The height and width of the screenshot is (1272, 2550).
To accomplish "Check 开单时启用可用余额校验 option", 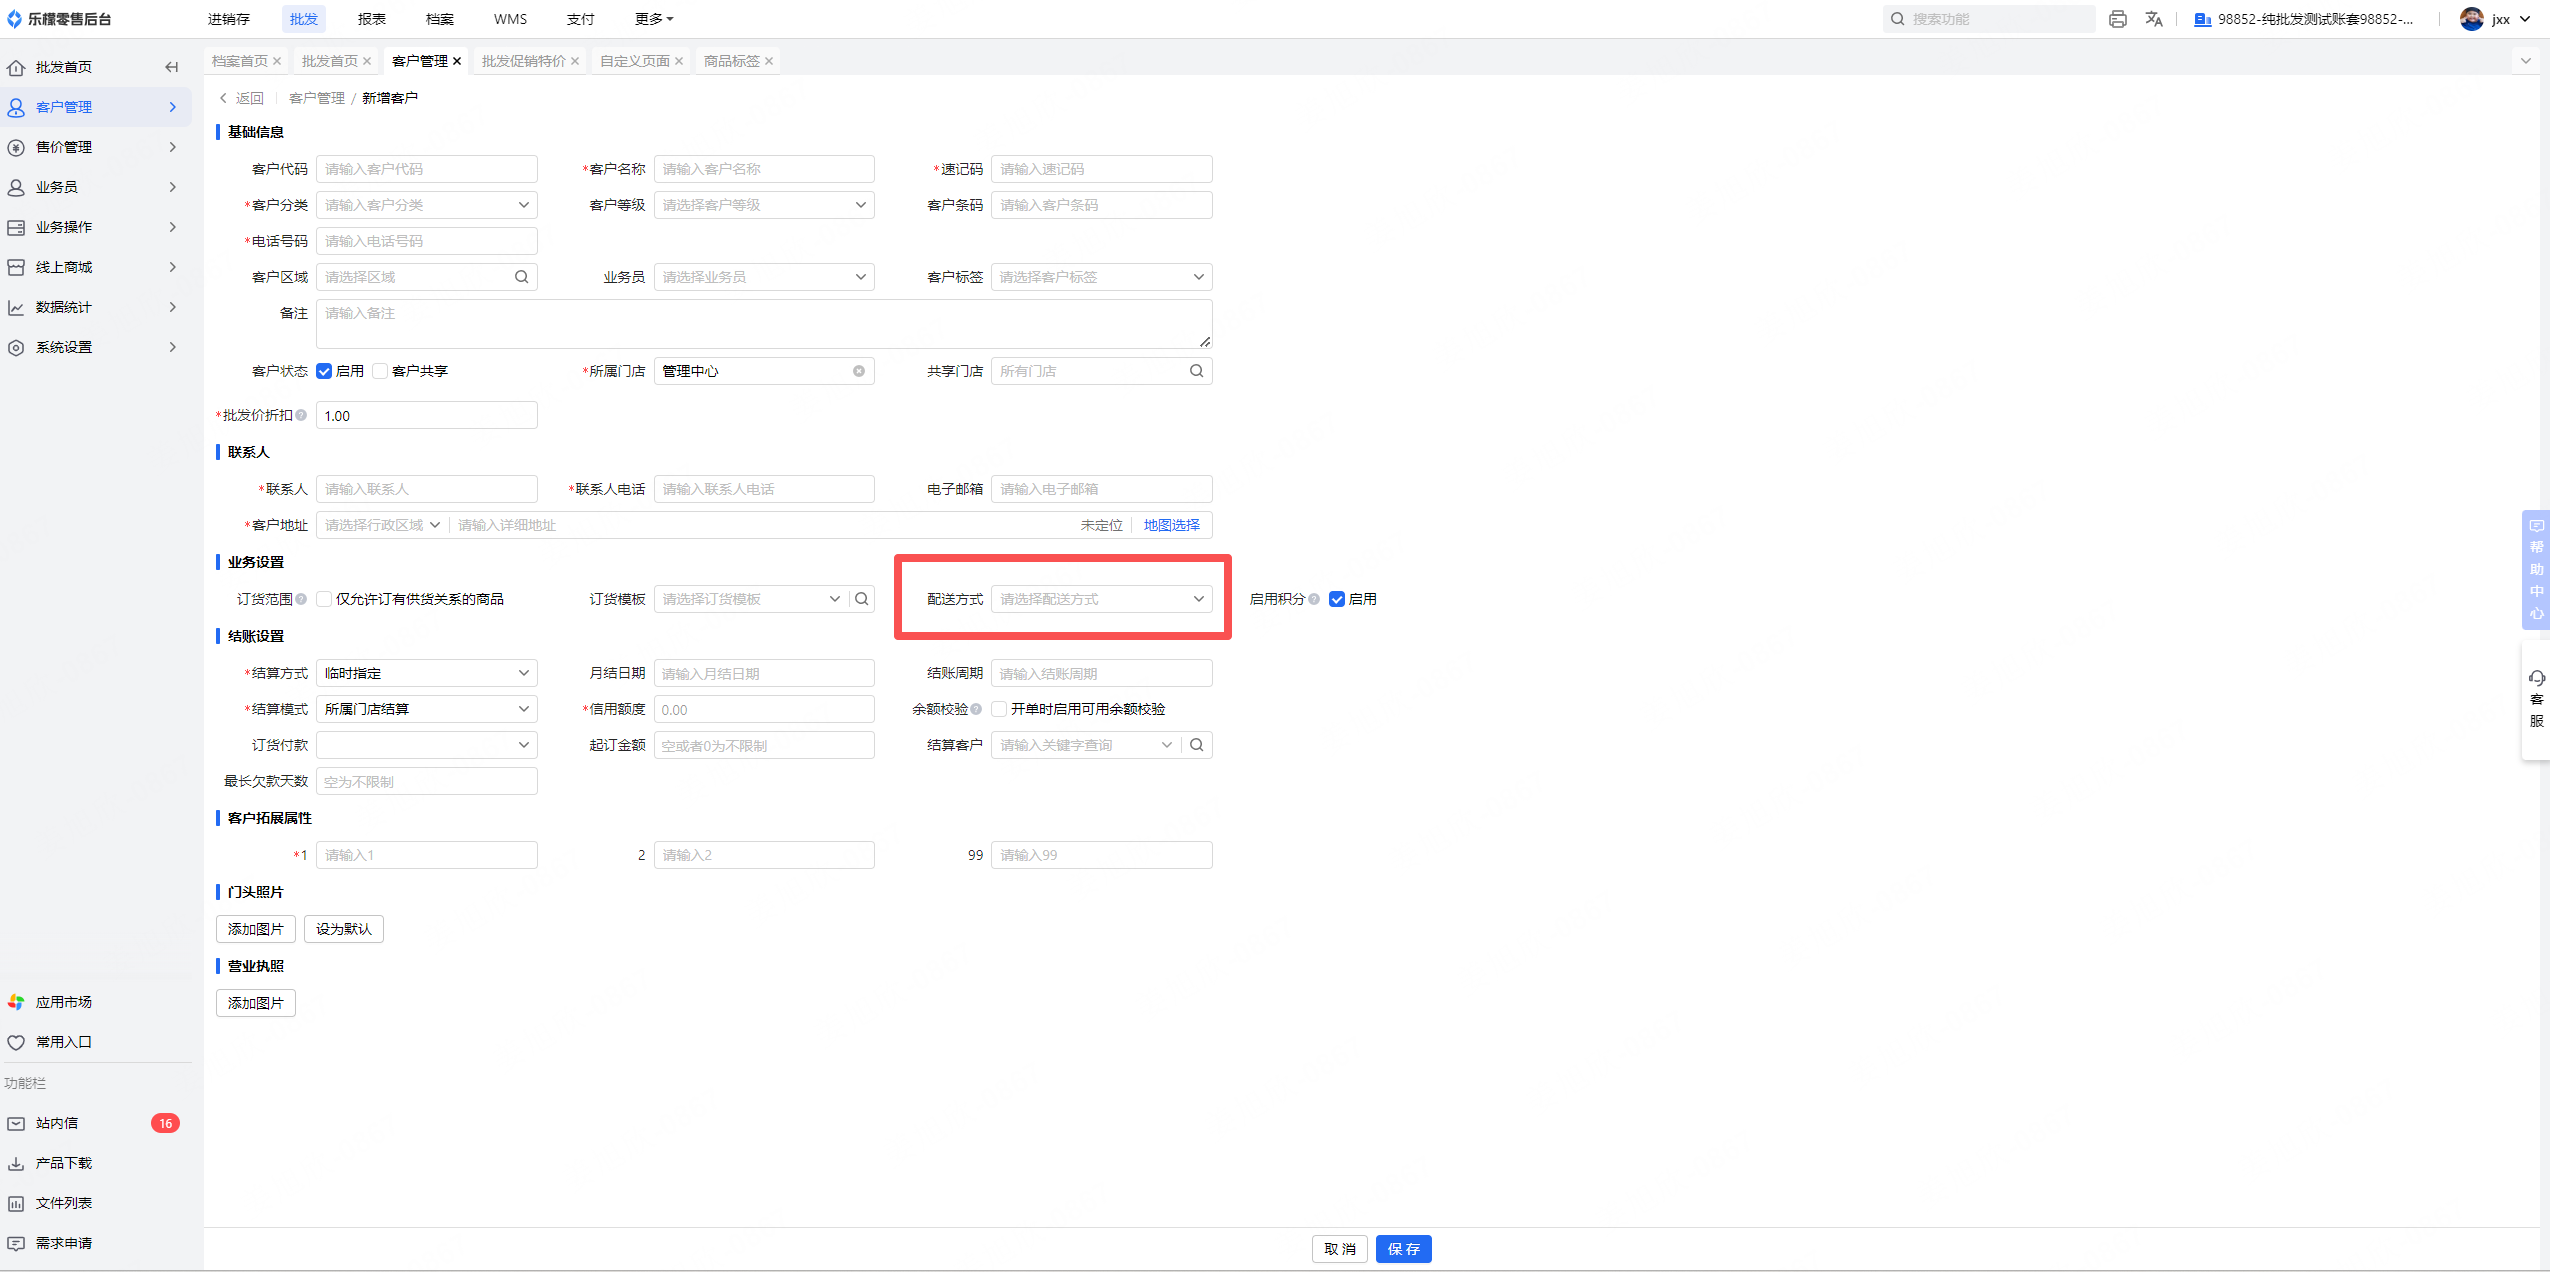I will click(x=999, y=709).
